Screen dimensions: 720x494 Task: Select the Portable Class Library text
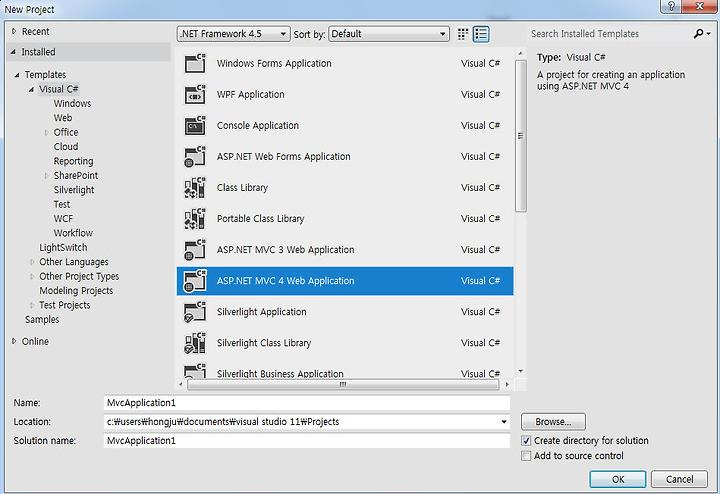pos(260,219)
